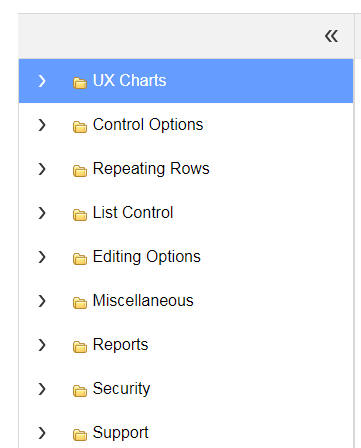Expand the Support chevron arrow
361x448 pixels.
pyautogui.click(x=42, y=433)
